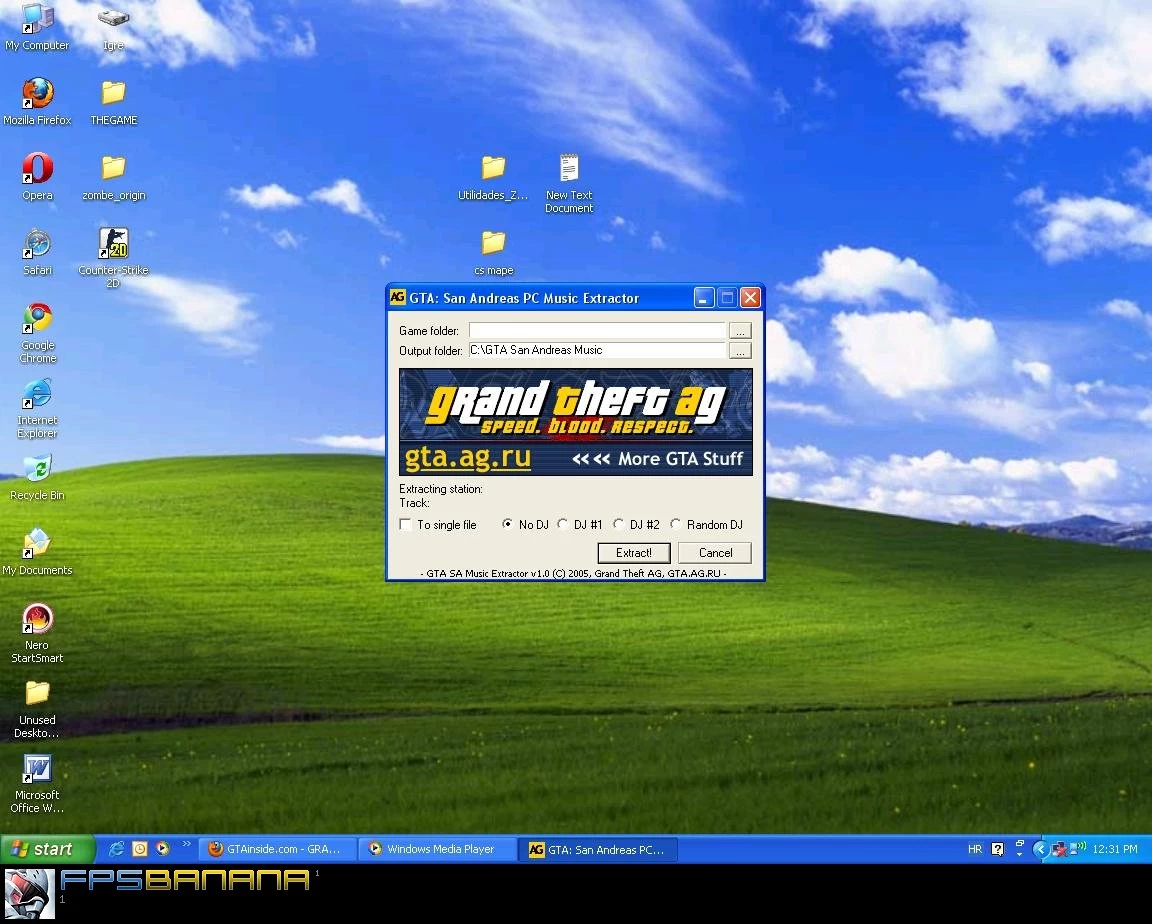Enable the To single file checkbox

coord(405,524)
